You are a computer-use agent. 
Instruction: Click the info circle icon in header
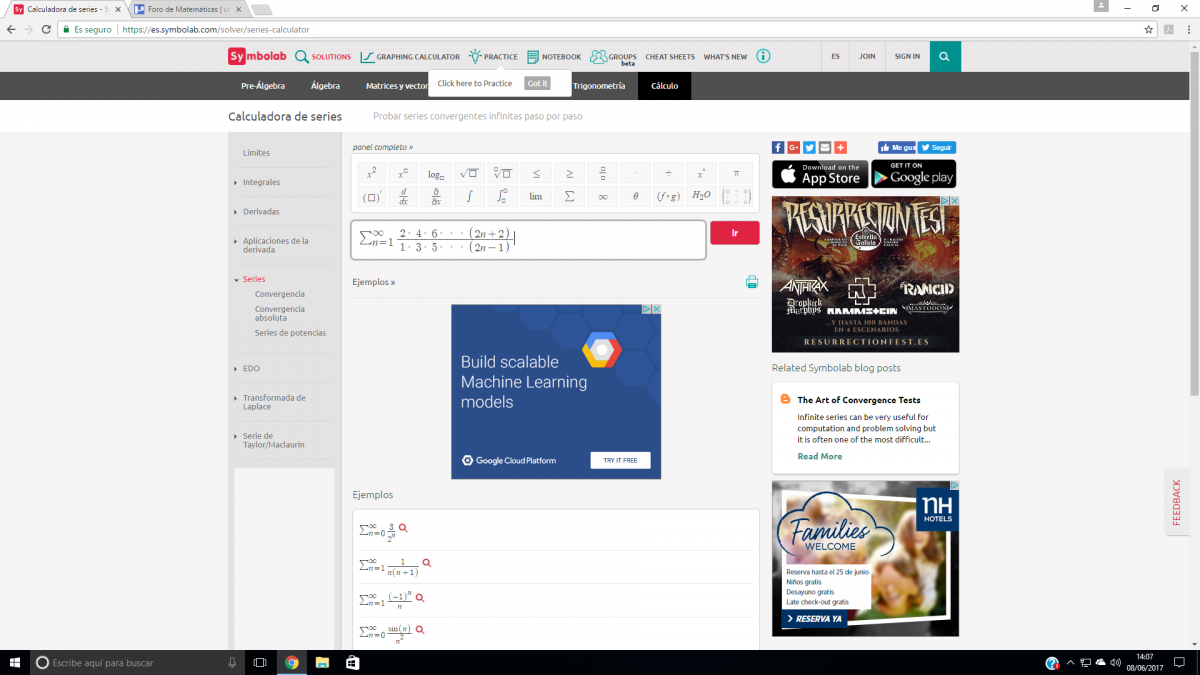764,57
